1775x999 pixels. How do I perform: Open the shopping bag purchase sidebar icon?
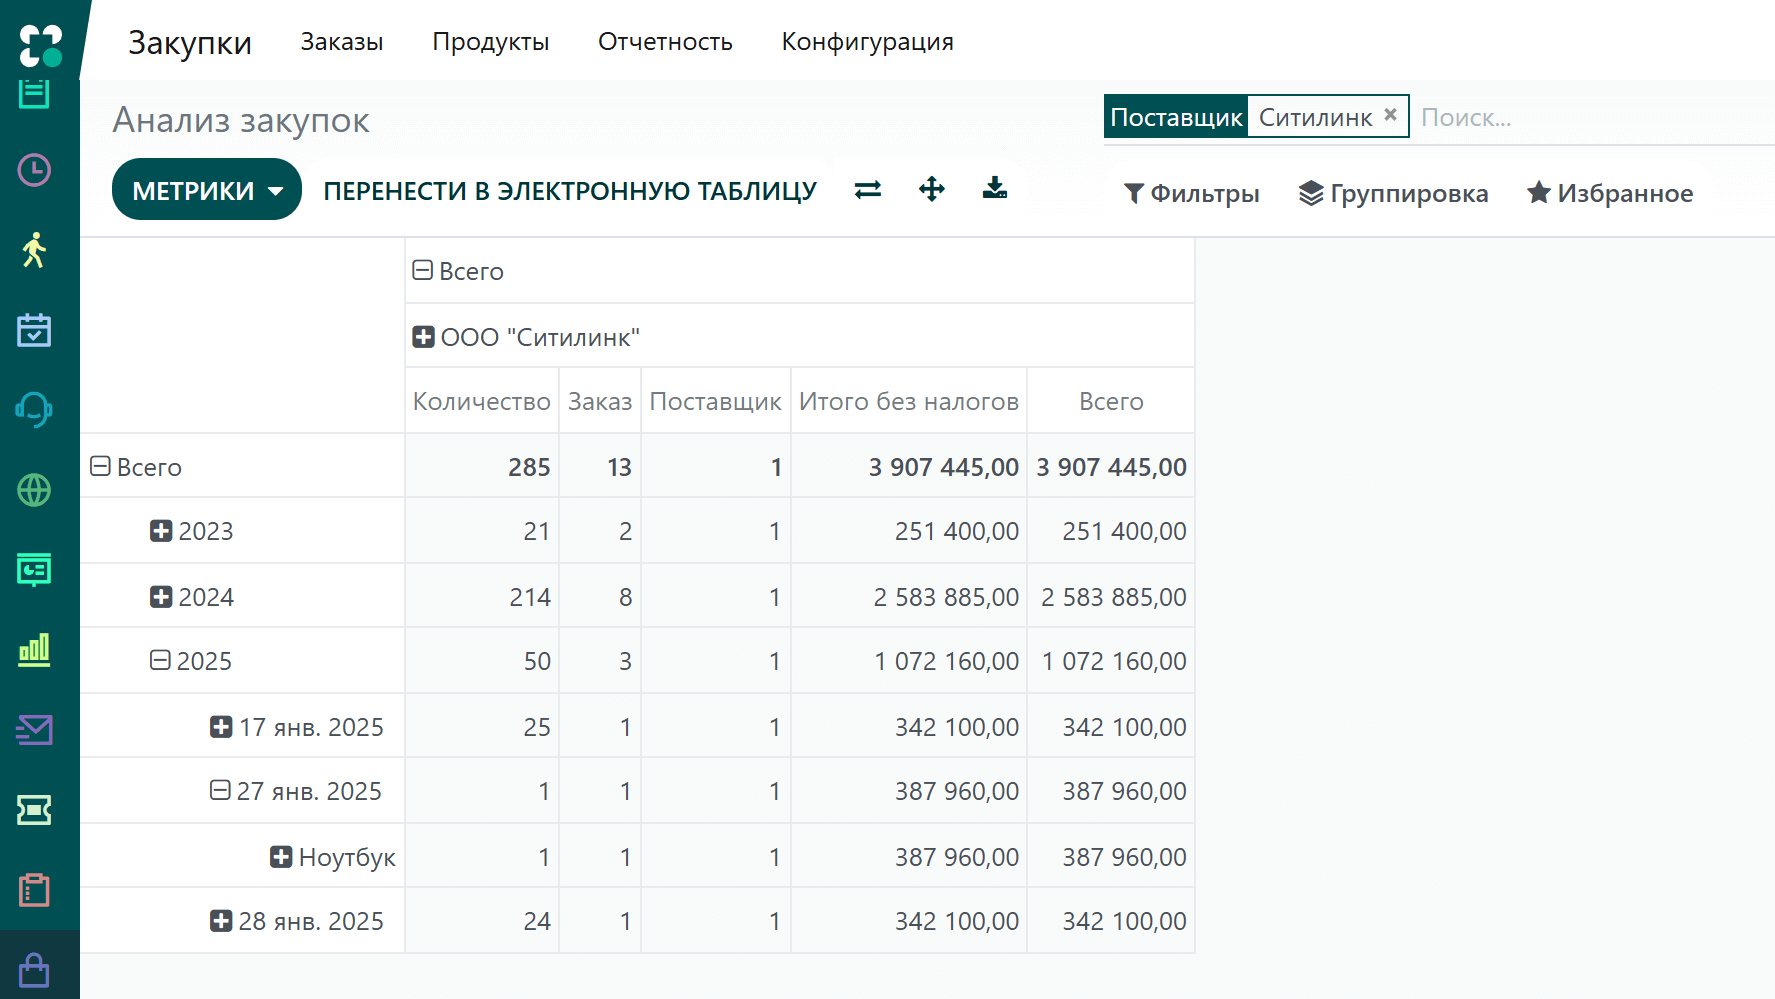[x=34, y=970]
